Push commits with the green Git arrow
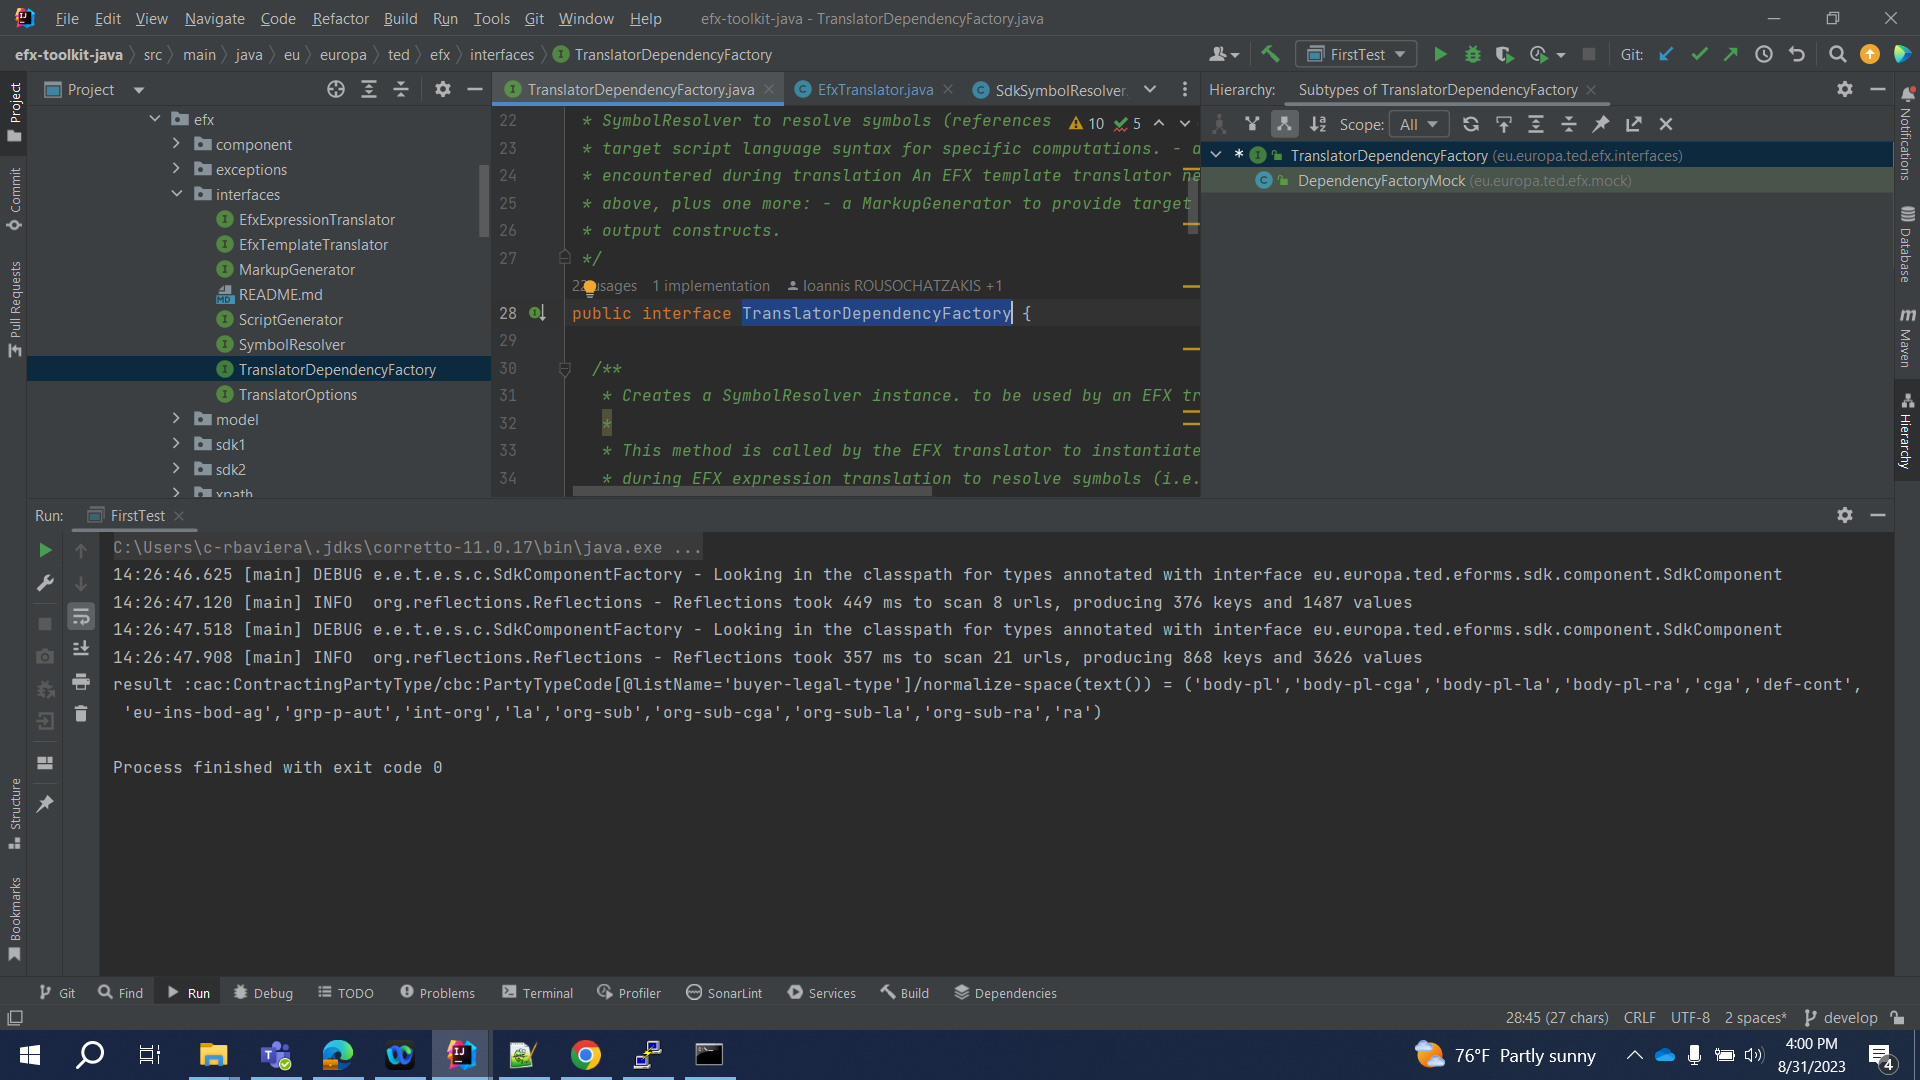 pos(1732,54)
